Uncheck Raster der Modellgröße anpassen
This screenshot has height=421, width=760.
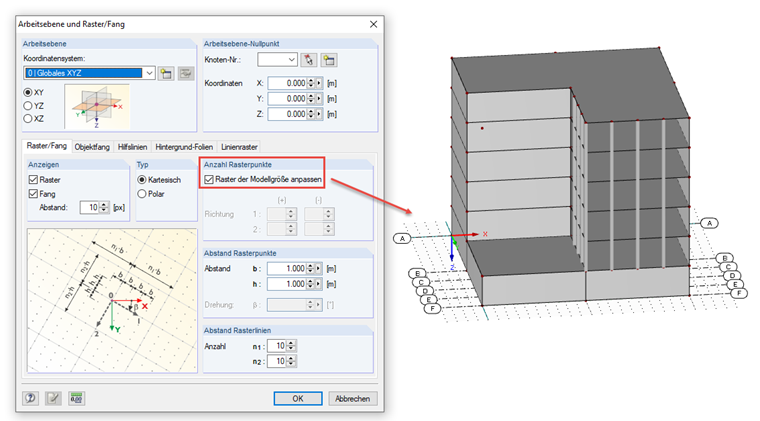click(x=209, y=179)
